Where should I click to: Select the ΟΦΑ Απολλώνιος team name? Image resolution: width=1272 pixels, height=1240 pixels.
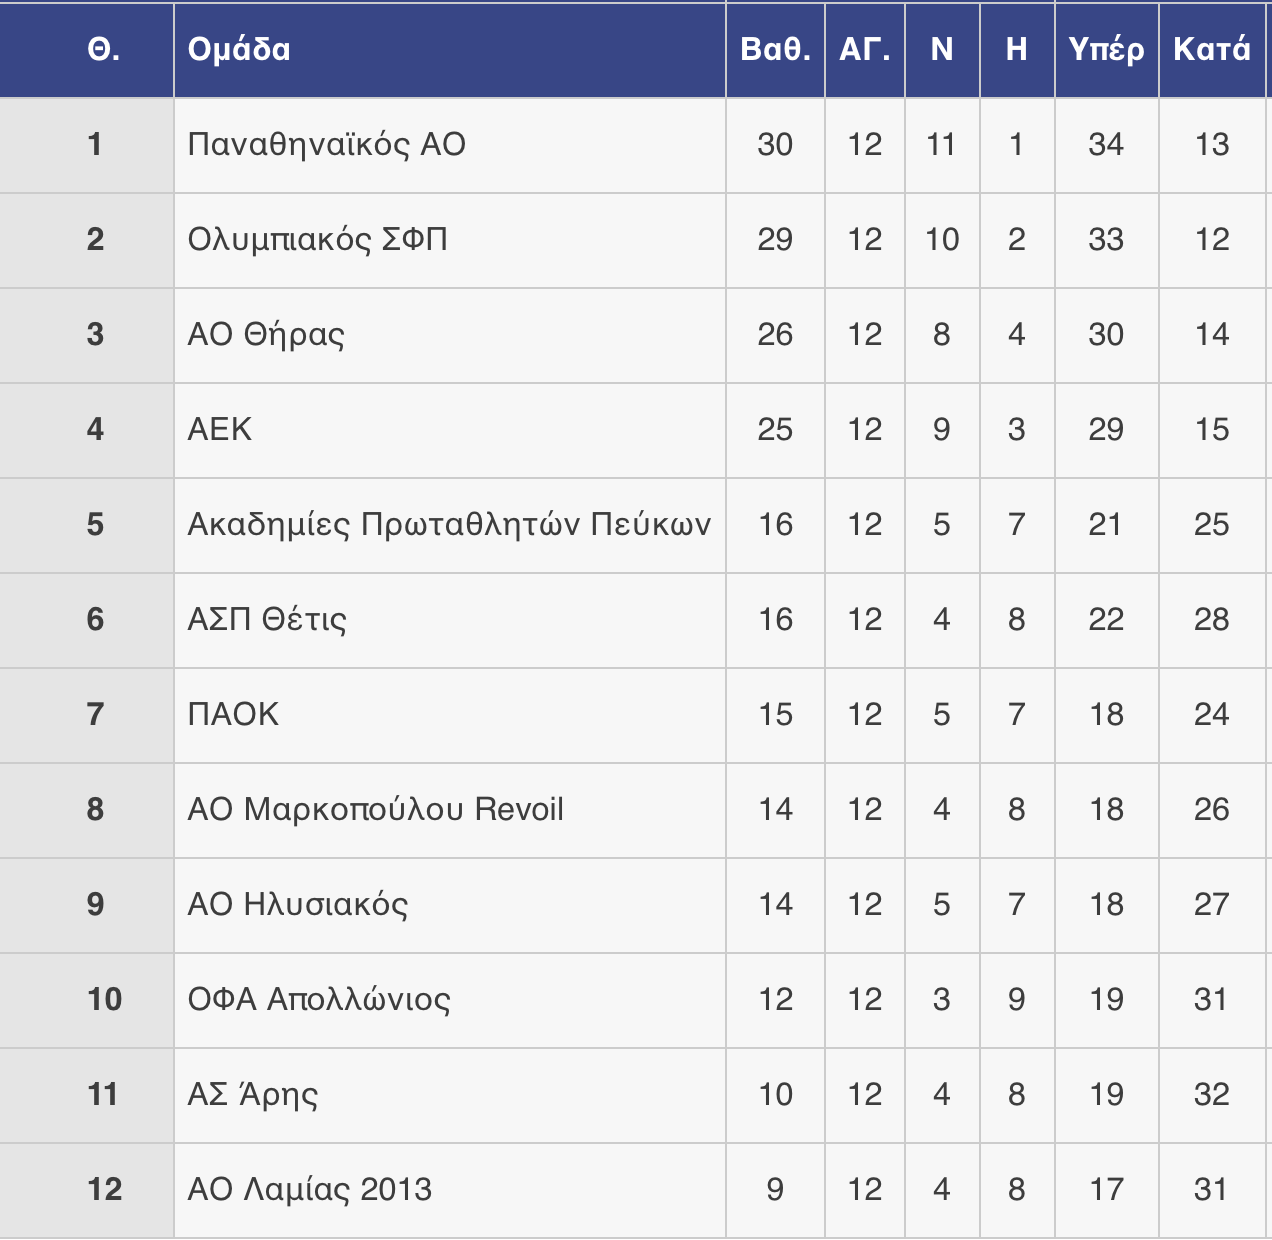tap(319, 1000)
